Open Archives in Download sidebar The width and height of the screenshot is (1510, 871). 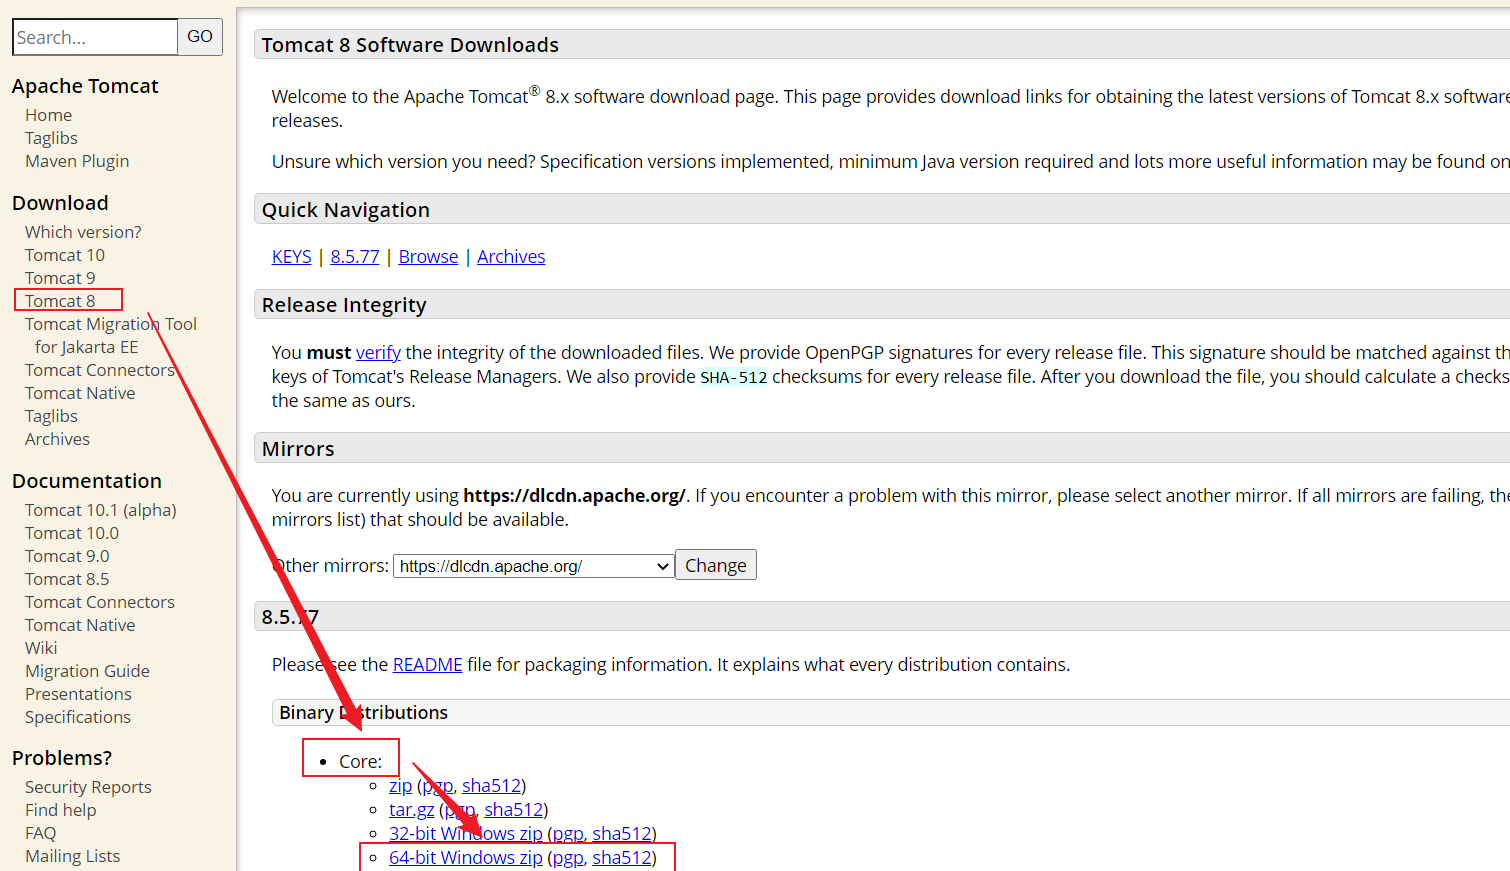coord(57,439)
